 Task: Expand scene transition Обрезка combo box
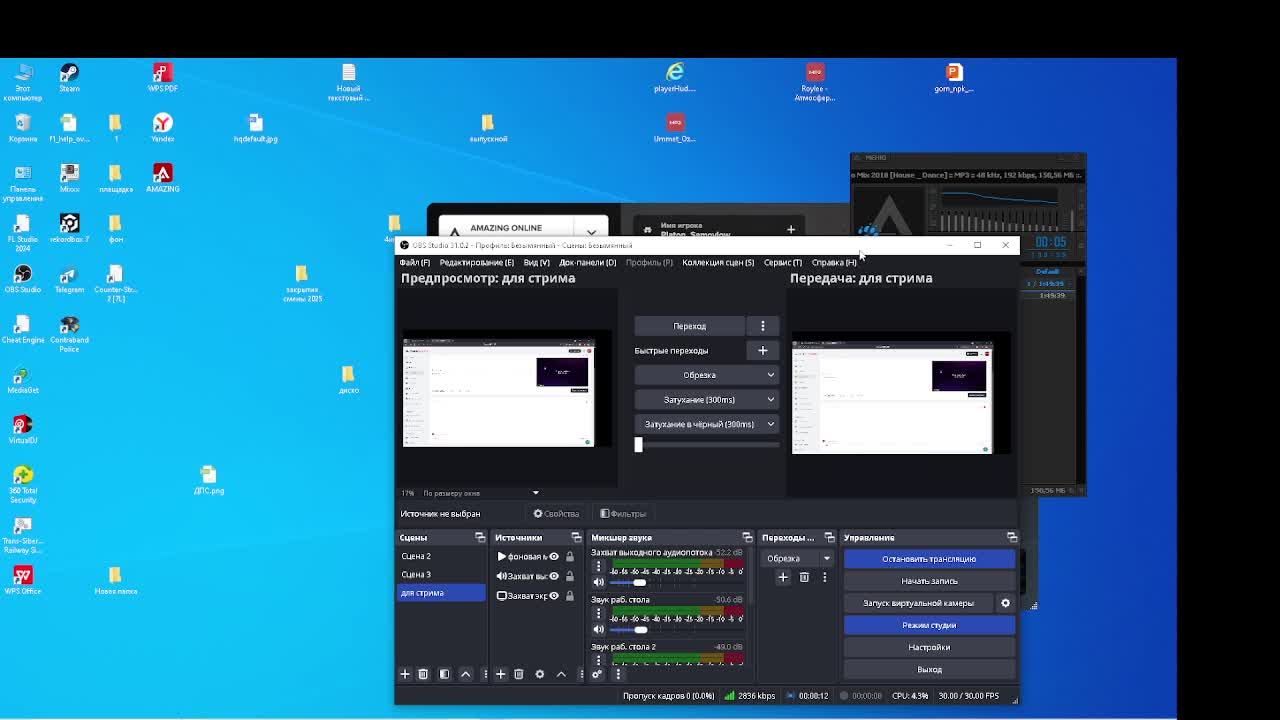coord(797,558)
